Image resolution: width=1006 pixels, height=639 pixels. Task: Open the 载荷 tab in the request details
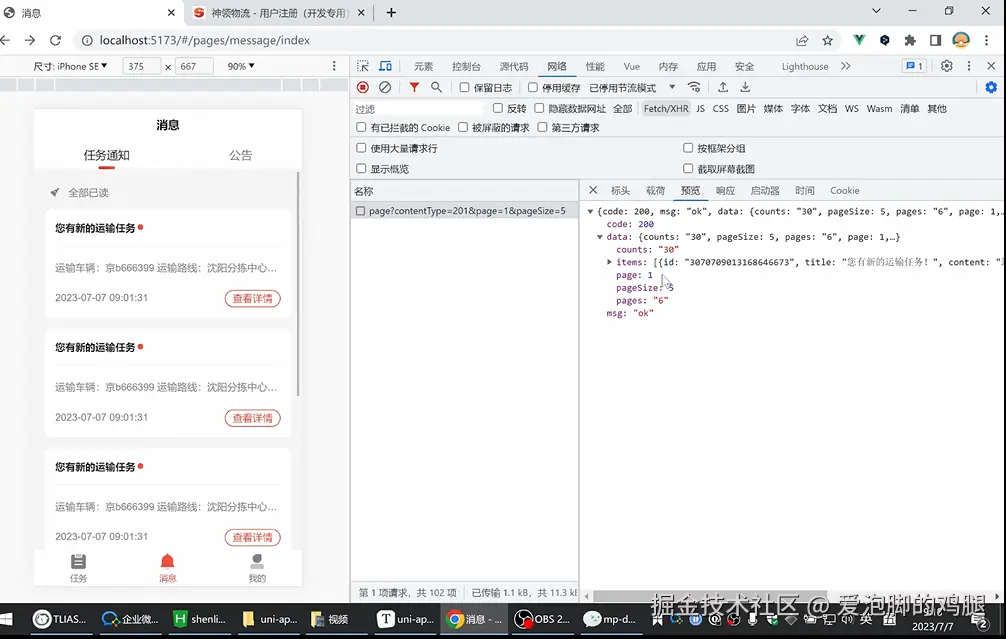pos(655,191)
